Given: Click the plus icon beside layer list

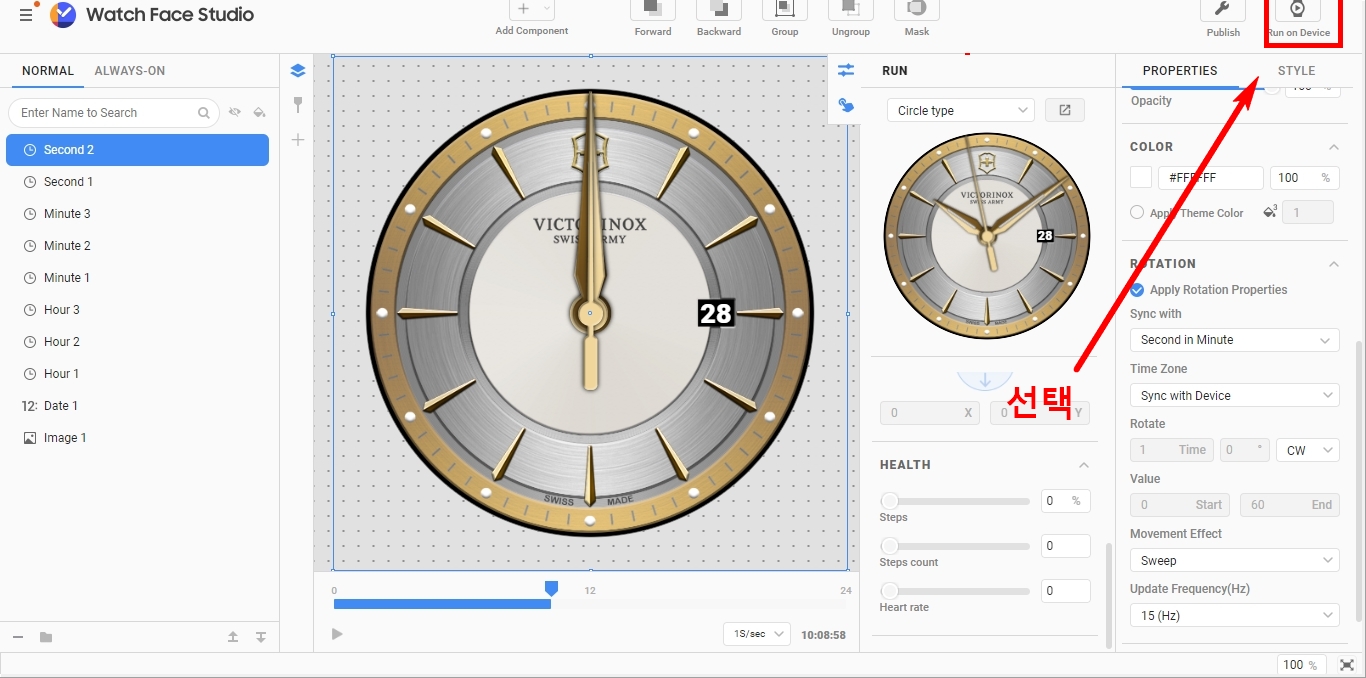Looking at the screenshot, I should tap(297, 140).
